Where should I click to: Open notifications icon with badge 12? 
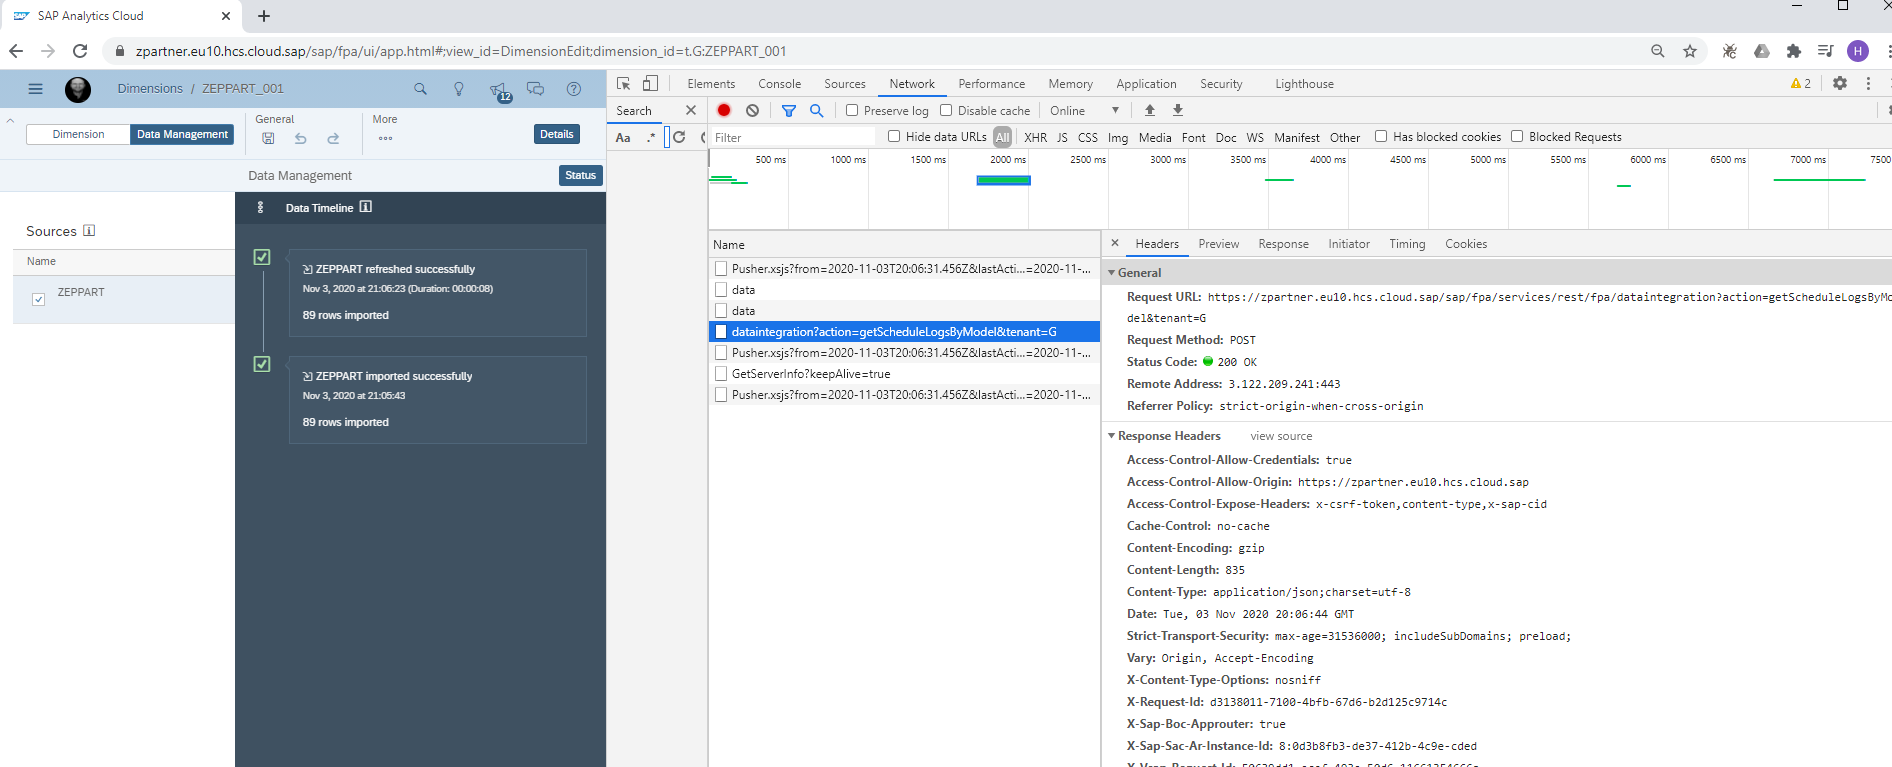[499, 91]
